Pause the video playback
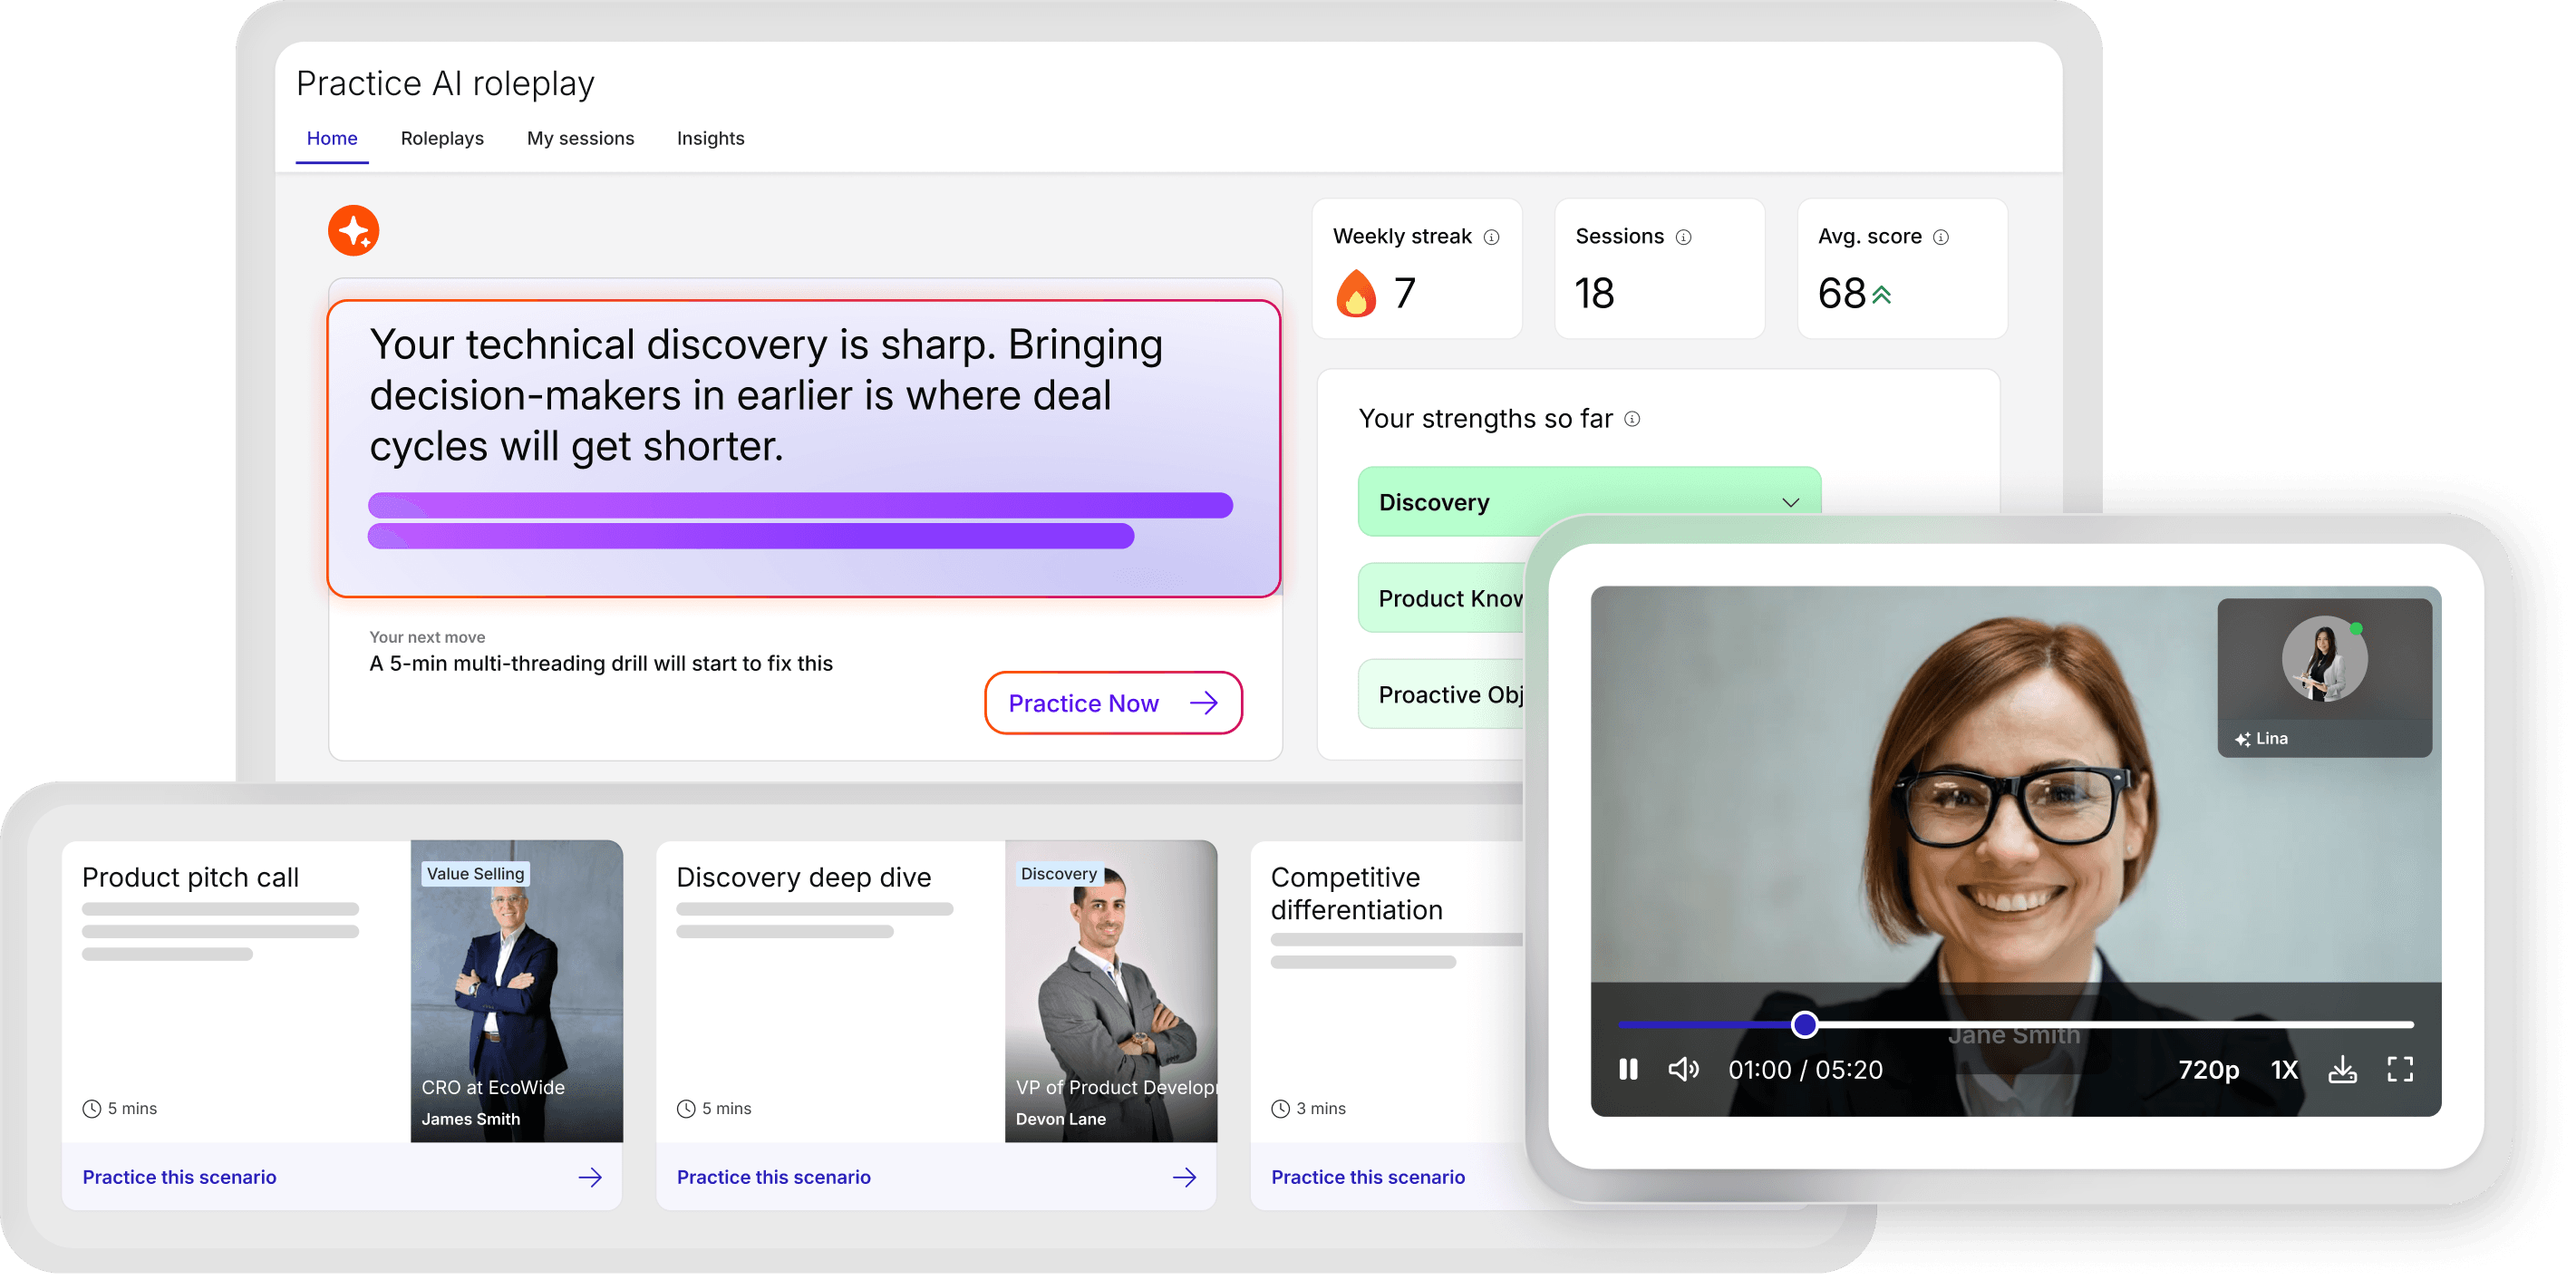This screenshot has width=2576, height=1280. tap(1628, 1069)
